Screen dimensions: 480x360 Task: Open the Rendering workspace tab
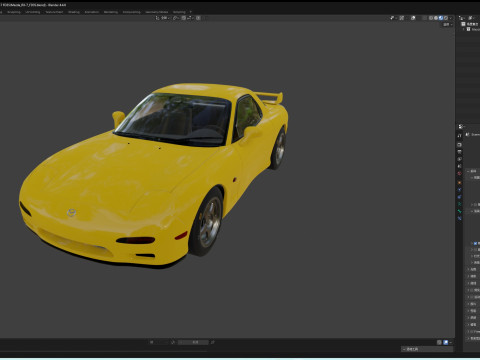click(x=111, y=12)
